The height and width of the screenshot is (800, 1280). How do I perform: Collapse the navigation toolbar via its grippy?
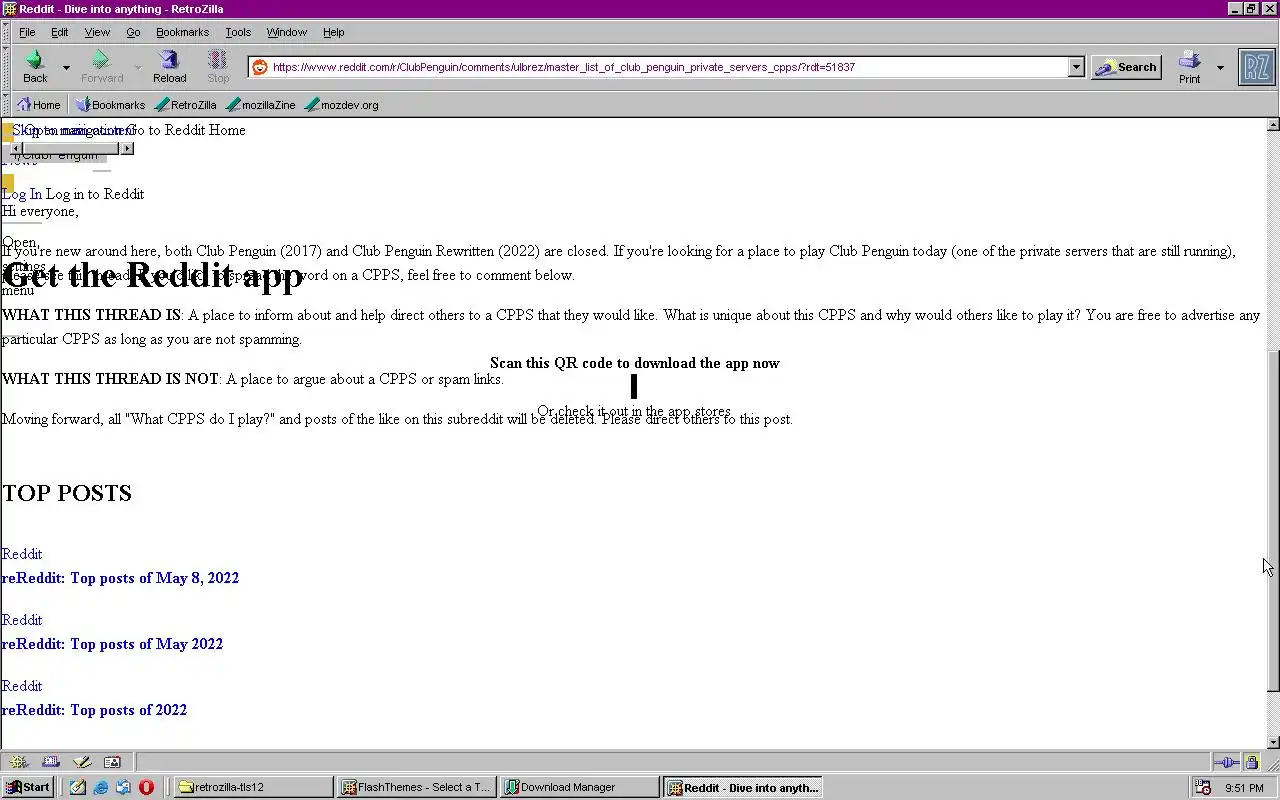[6, 67]
